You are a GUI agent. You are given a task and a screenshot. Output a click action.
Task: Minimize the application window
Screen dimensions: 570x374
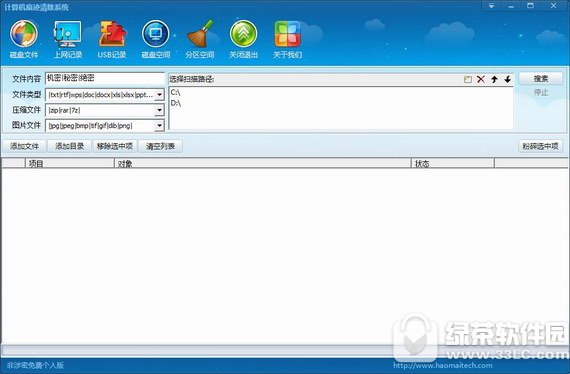[511, 6]
